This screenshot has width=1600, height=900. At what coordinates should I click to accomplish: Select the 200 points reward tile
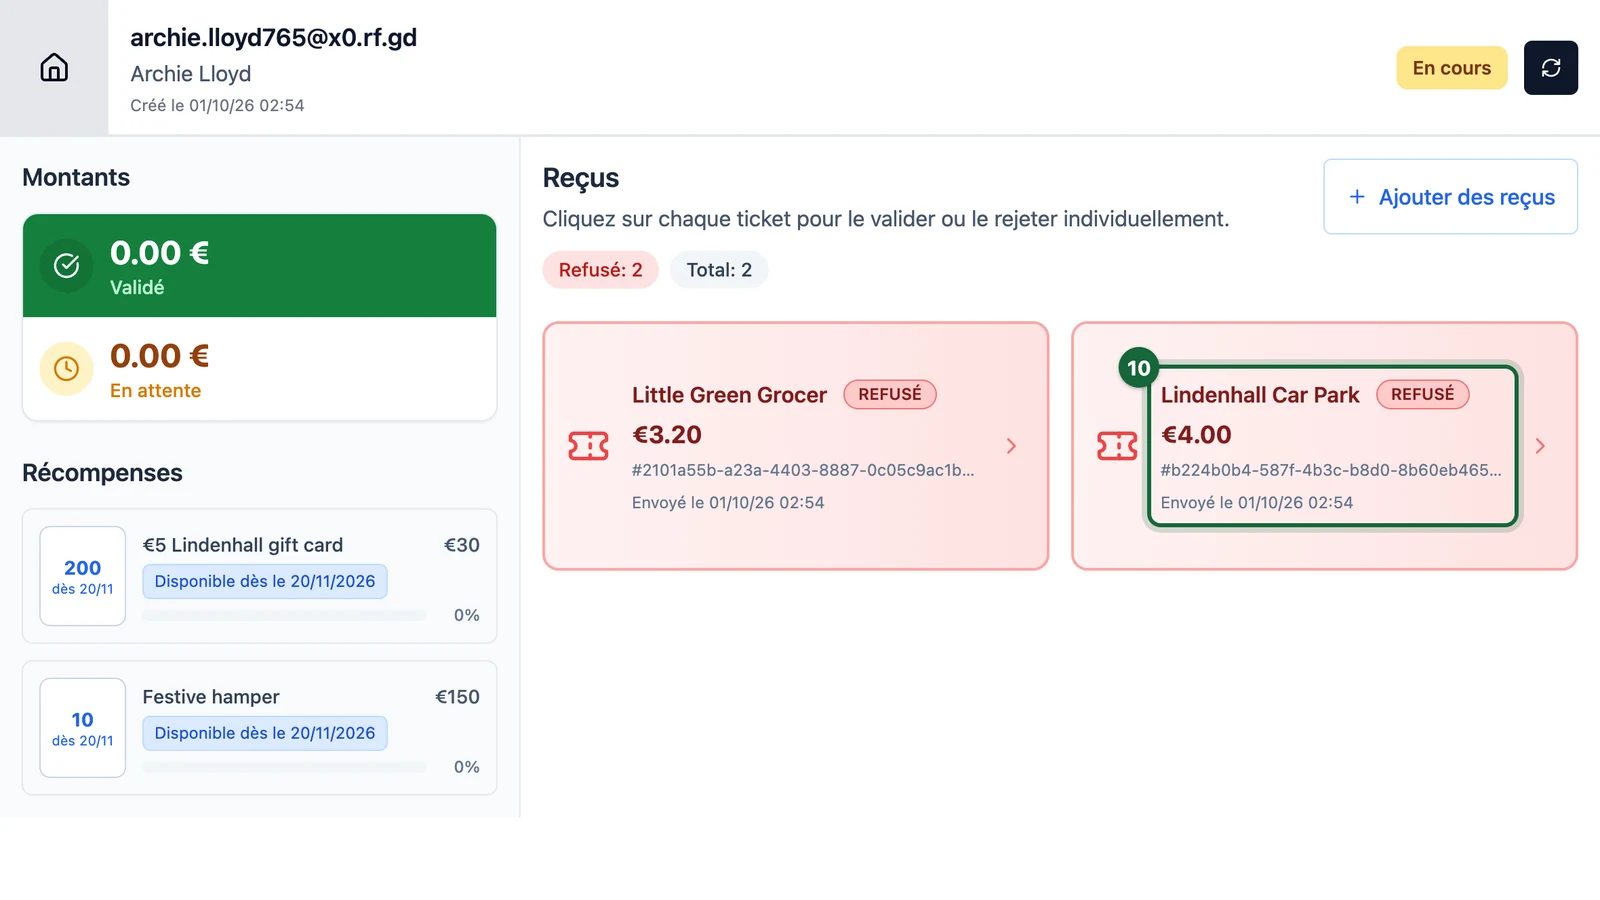pyautogui.click(x=83, y=576)
